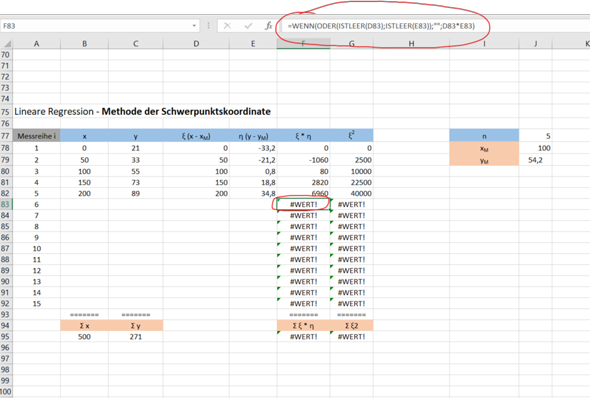The height and width of the screenshot is (398, 590).
Task: Open the Insert Function fx button
Action: (x=269, y=26)
